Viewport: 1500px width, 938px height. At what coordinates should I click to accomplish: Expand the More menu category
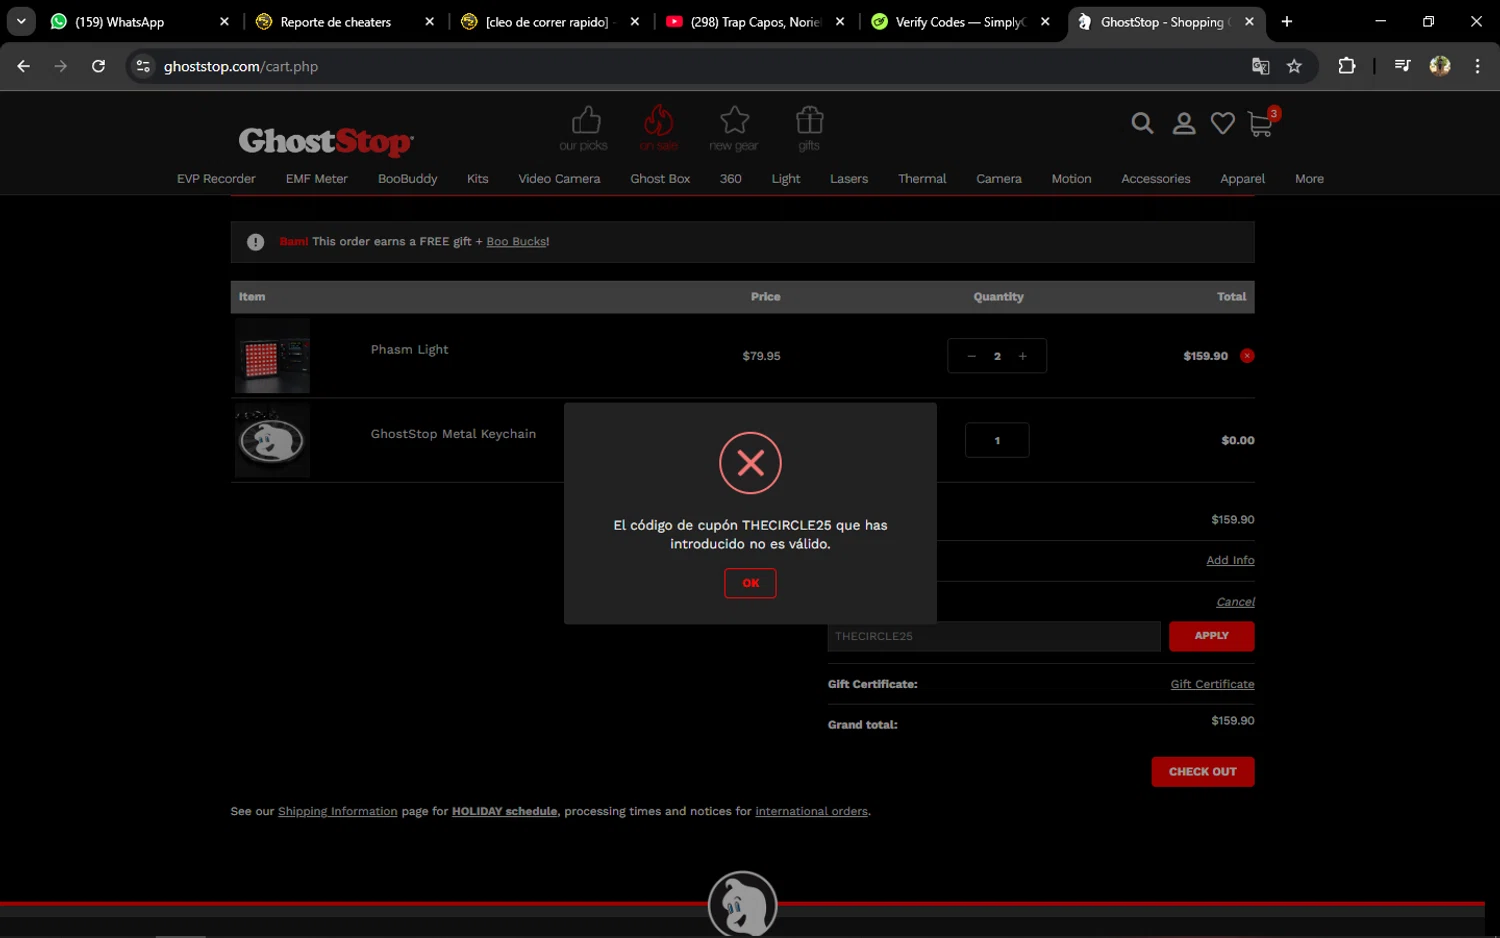[x=1309, y=179]
